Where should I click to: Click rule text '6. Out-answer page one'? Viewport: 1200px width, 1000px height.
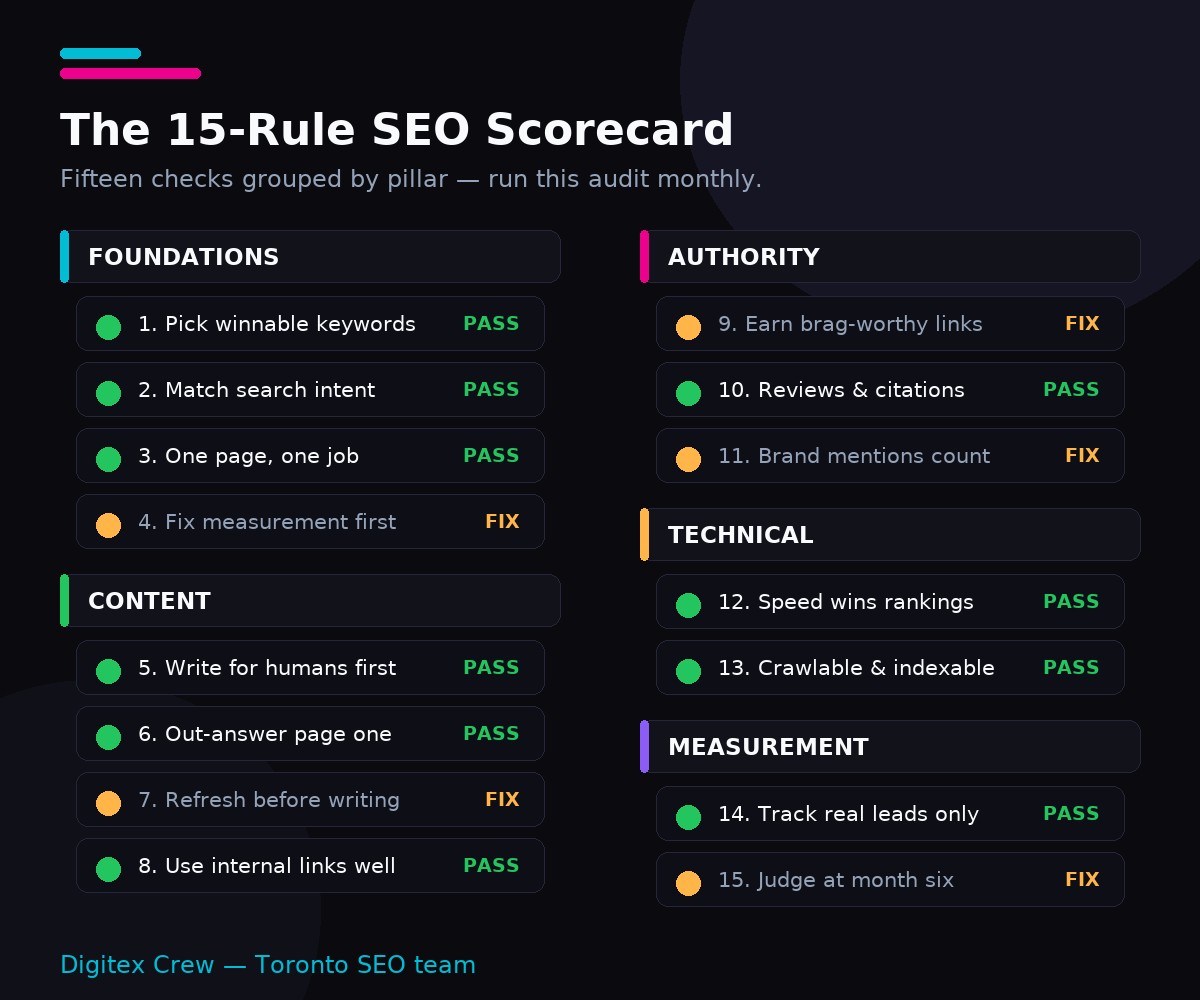point(265,734)
